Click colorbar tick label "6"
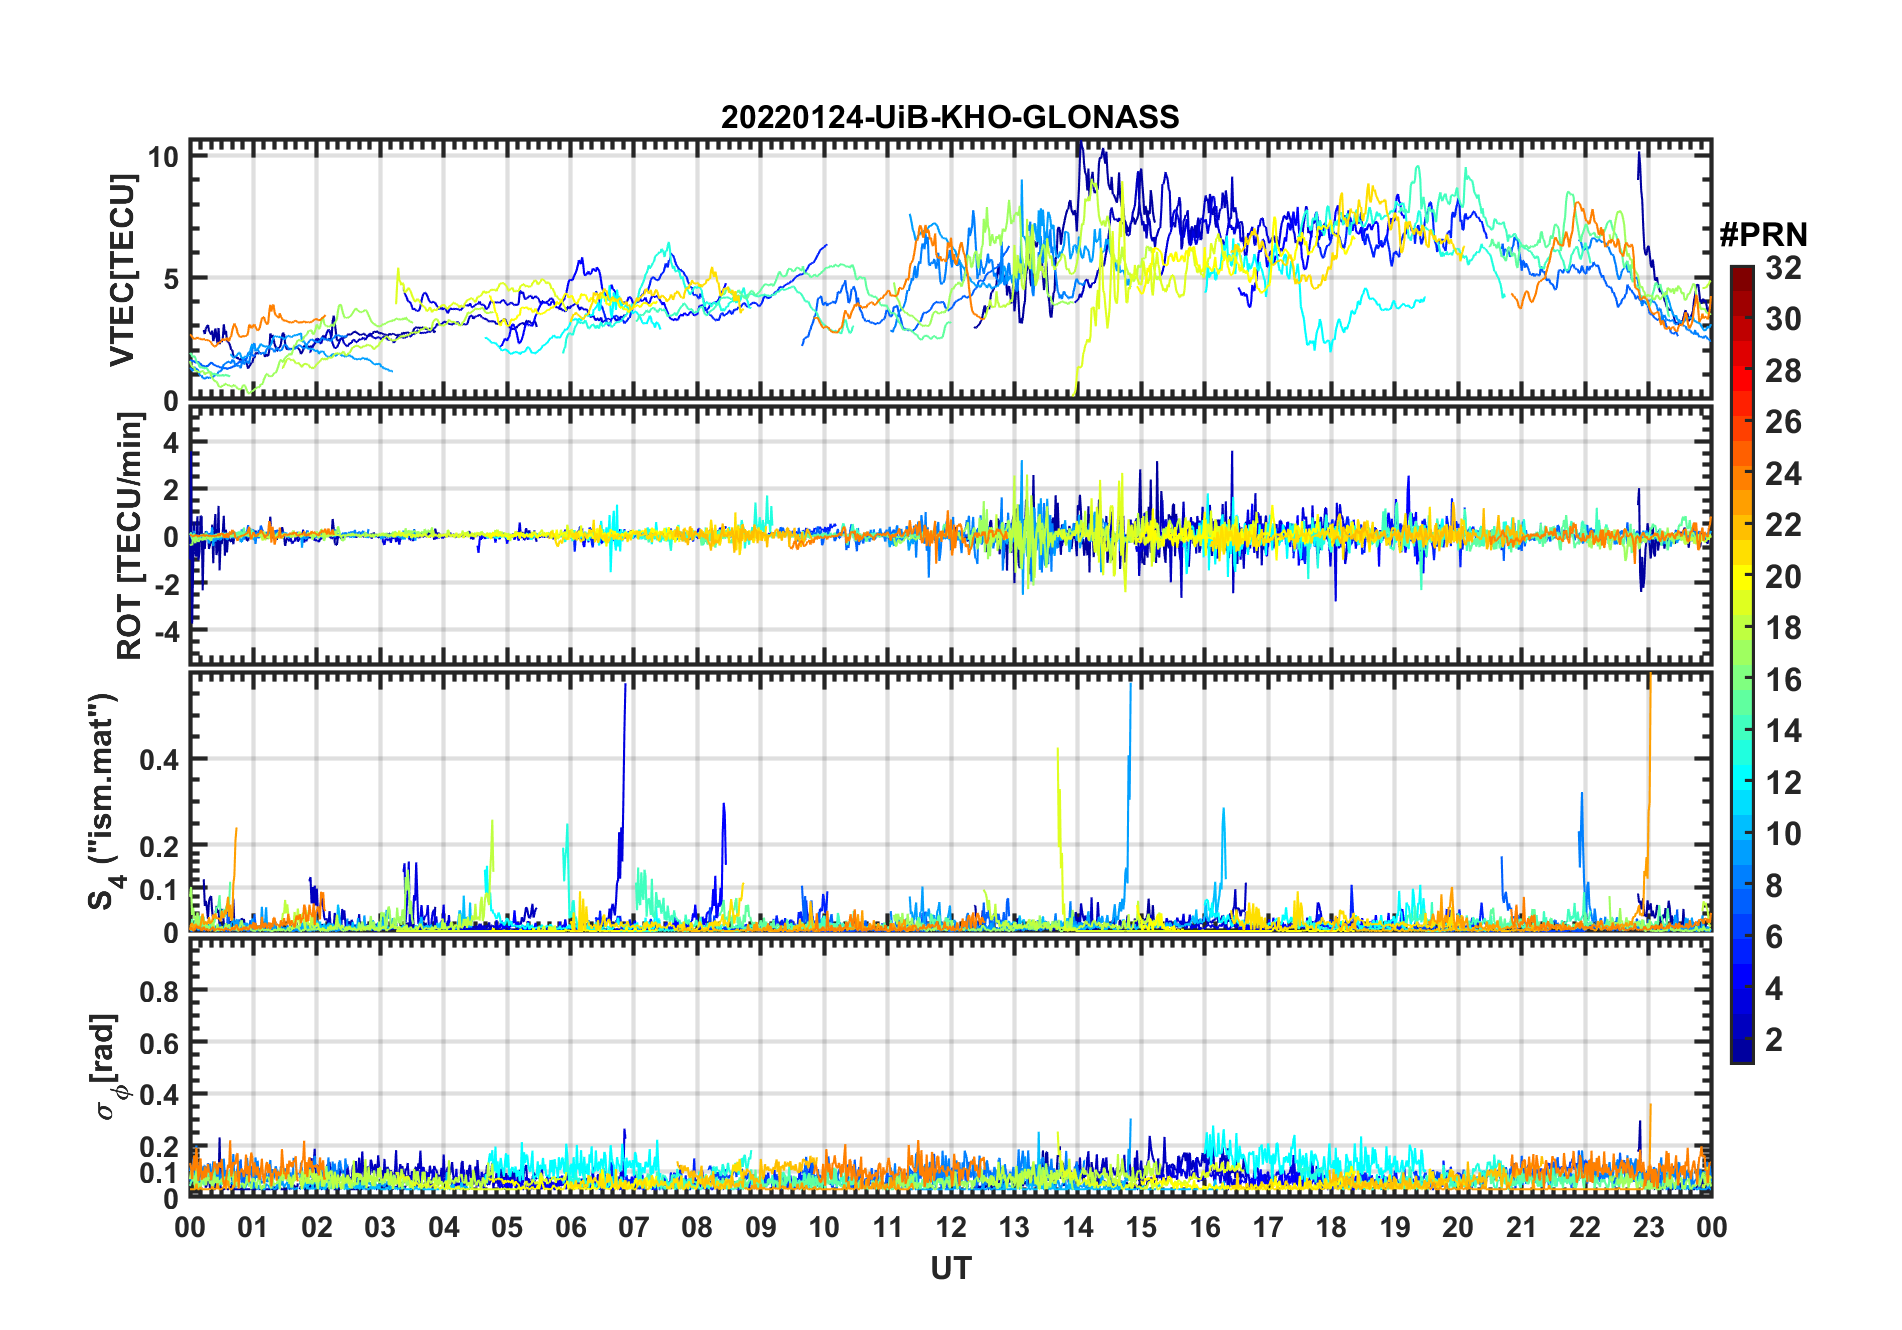Image resolution: width=1902 pixels, height=1330 pixels. click(1774, 937)
